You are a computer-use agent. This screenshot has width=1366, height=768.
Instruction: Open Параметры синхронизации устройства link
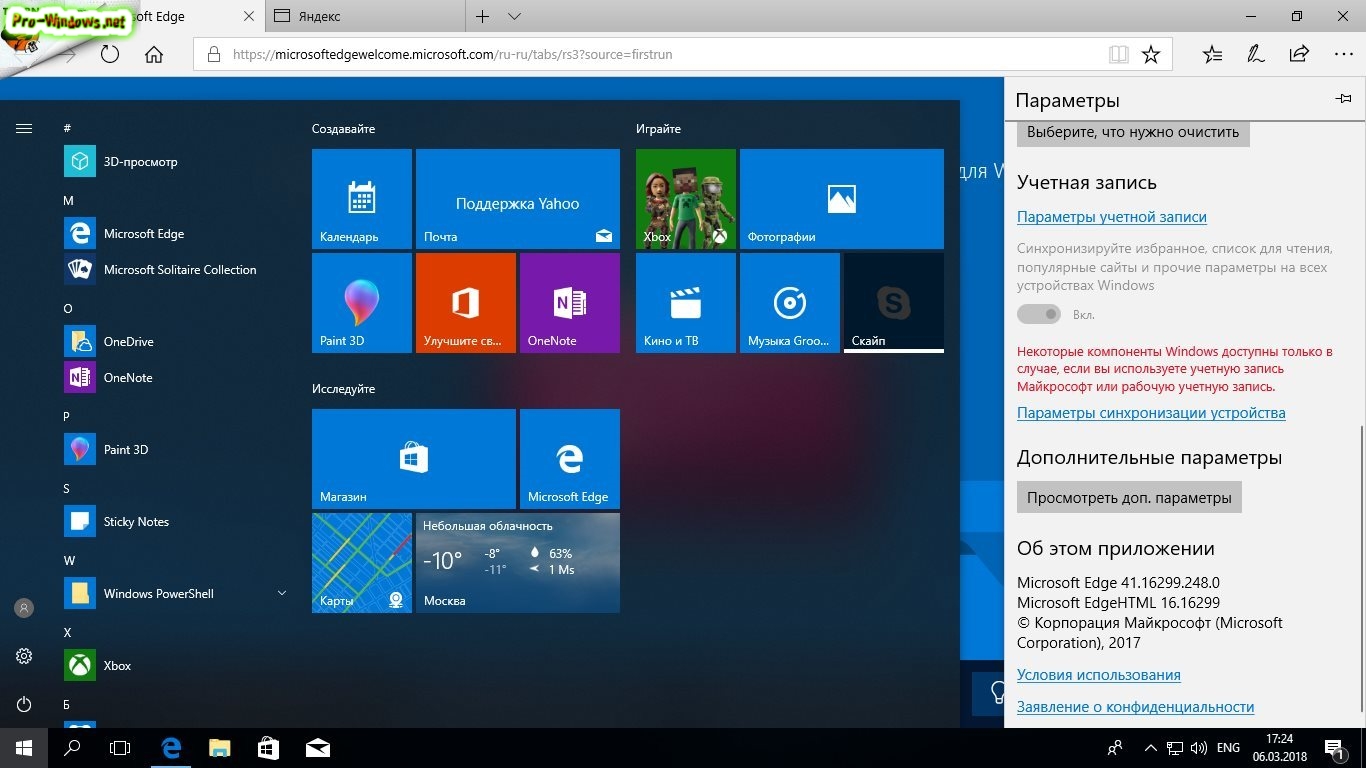click(1151, 413)
